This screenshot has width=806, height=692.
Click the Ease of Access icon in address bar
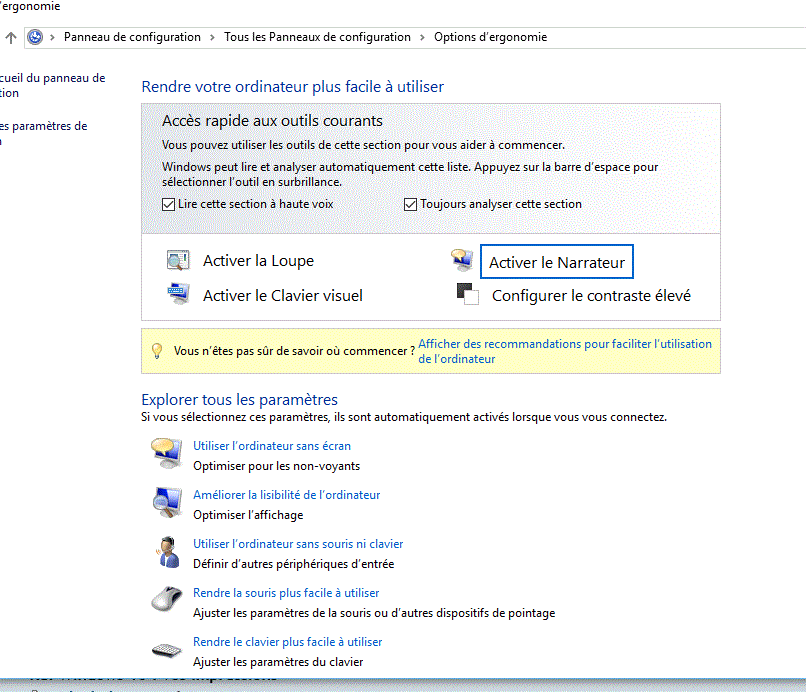click(x=35, y=37)
